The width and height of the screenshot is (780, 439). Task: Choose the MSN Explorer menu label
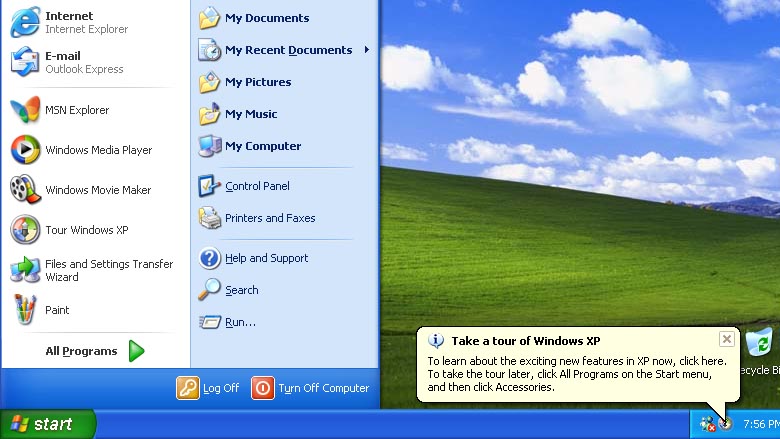click(x=77, y=110)
